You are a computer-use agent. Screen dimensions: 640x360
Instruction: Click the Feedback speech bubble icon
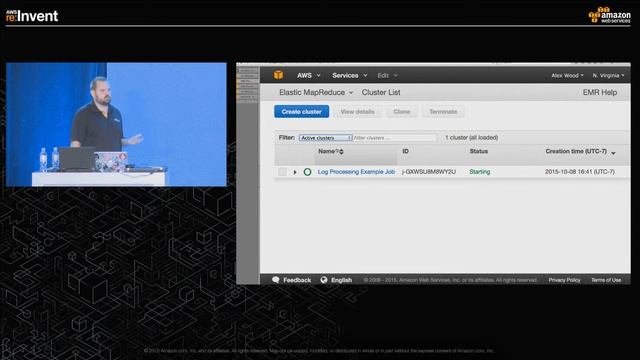click(276, 280)
